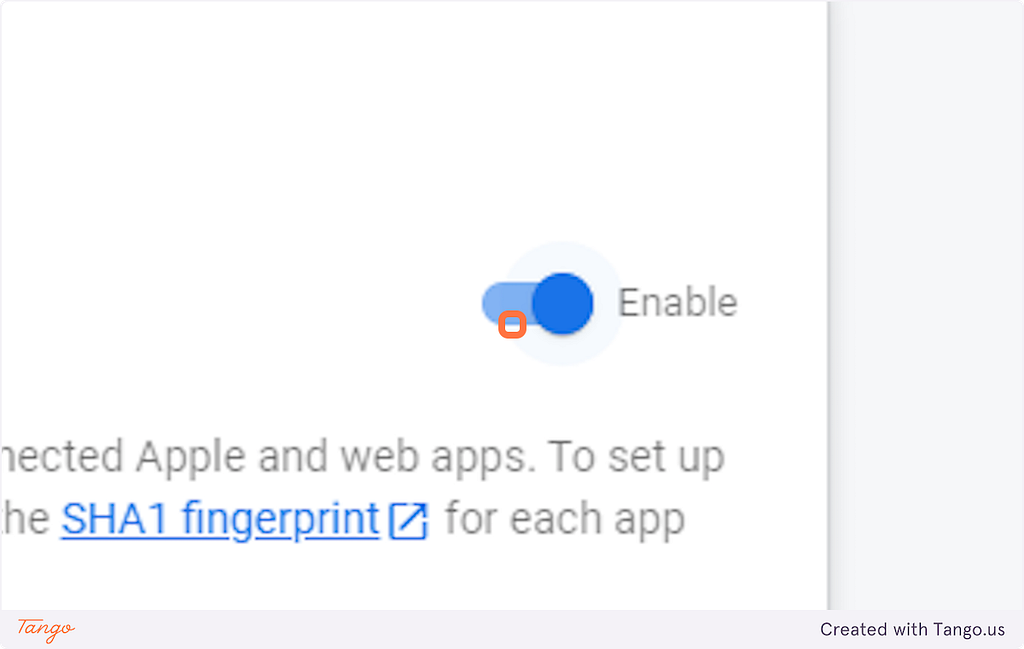
Task: Click the Enable label text
Action: (x=678, y=302)
